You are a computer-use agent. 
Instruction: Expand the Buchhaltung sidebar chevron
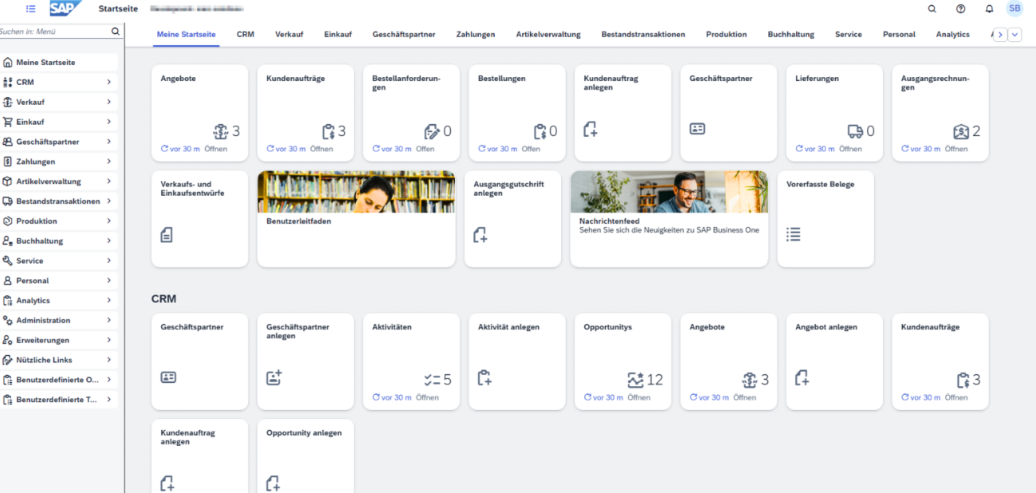107,241
